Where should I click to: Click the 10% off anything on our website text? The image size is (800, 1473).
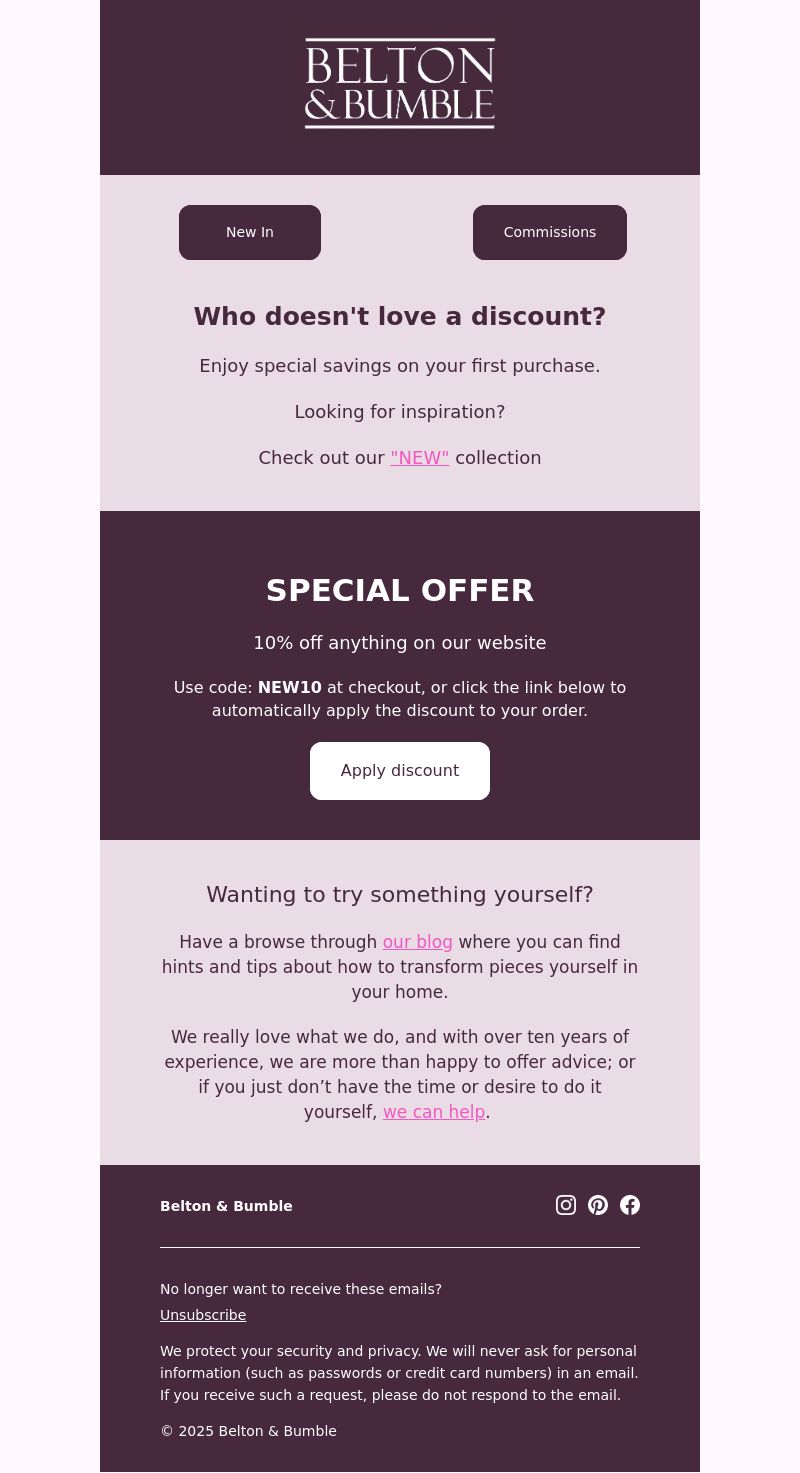[x=400, y=643]
